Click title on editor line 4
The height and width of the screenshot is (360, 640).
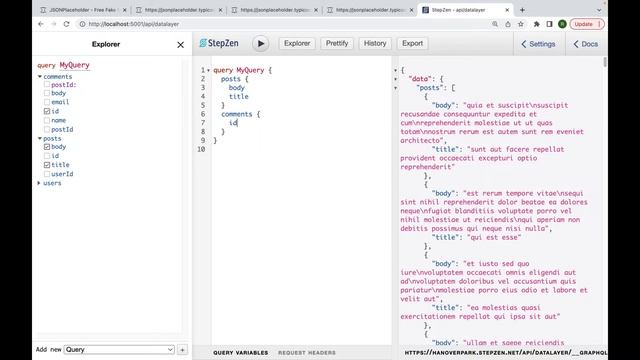click(238, 96)
